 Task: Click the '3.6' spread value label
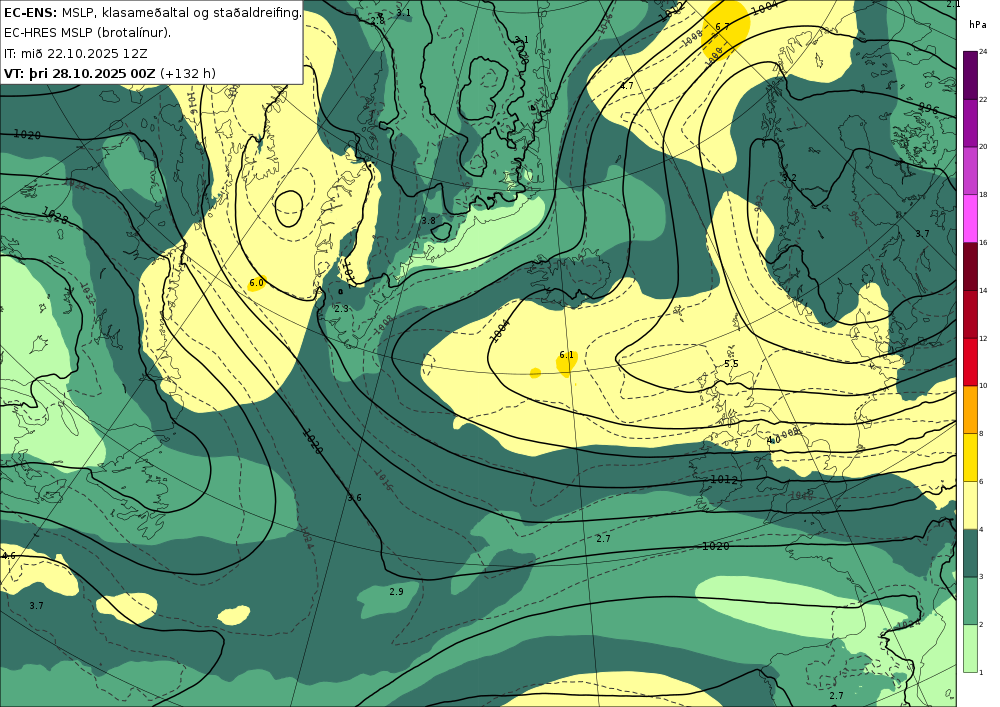pos(355,498)
